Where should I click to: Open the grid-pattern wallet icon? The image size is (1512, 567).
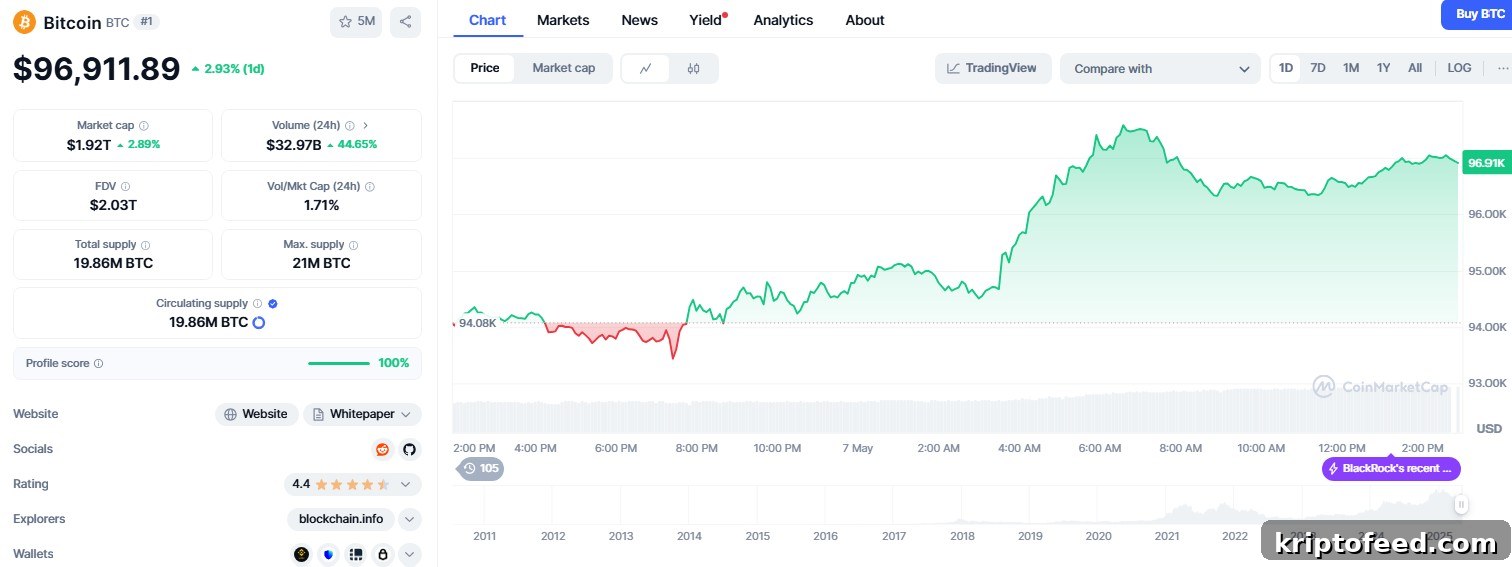click(355, 554)
